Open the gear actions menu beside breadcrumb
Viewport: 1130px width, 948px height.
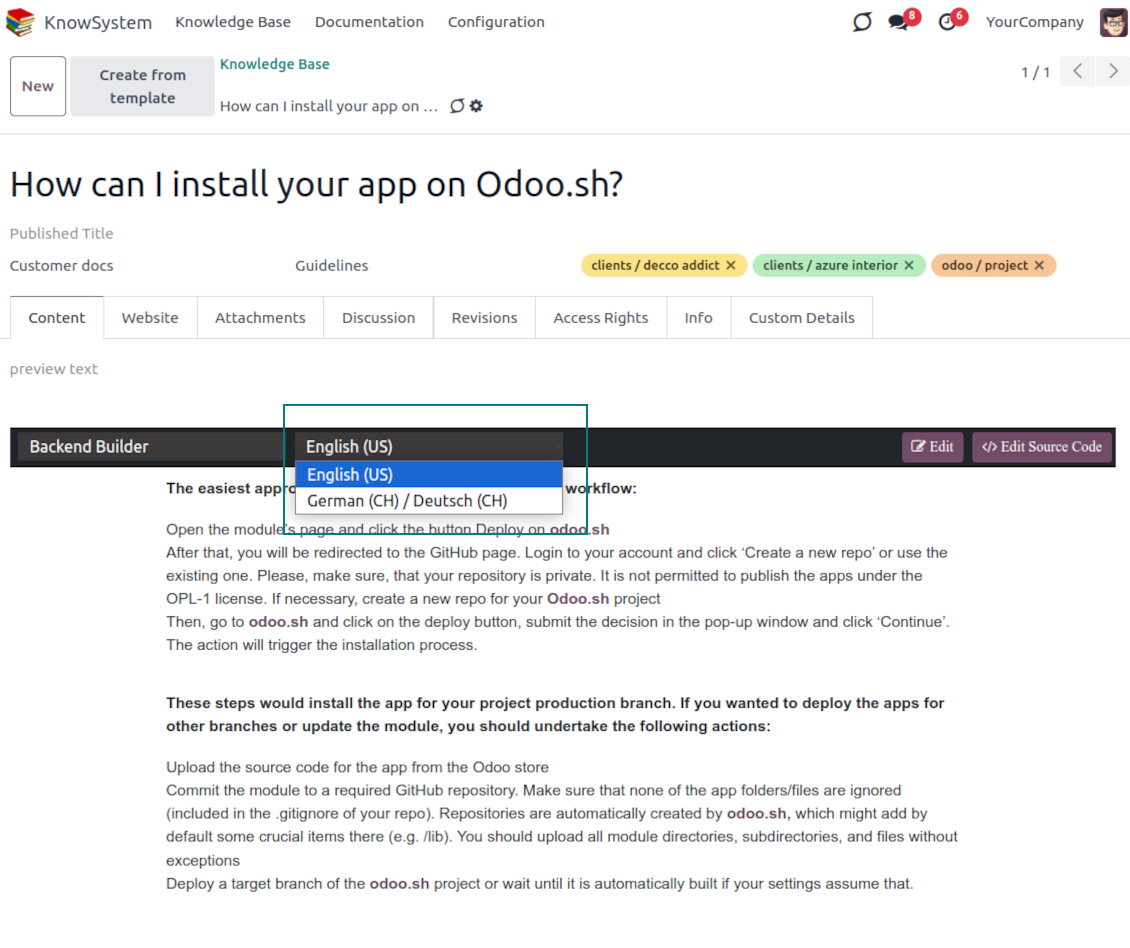click(x=476, y=106)
